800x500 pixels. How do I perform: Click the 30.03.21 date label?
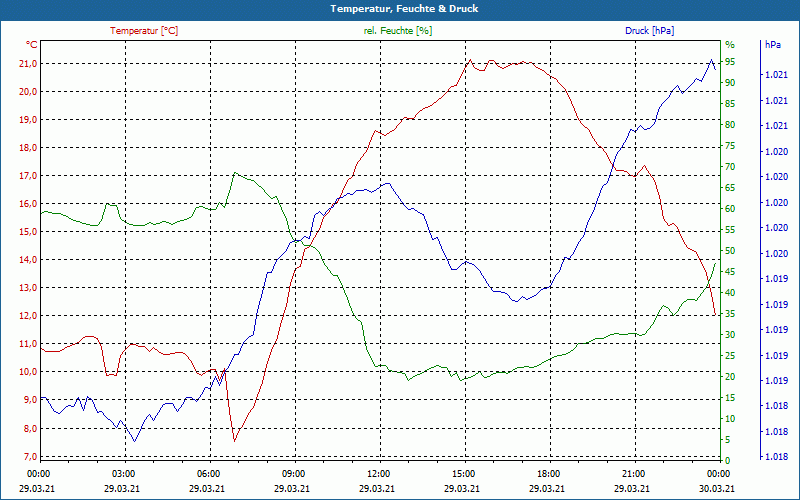[717, 488]
